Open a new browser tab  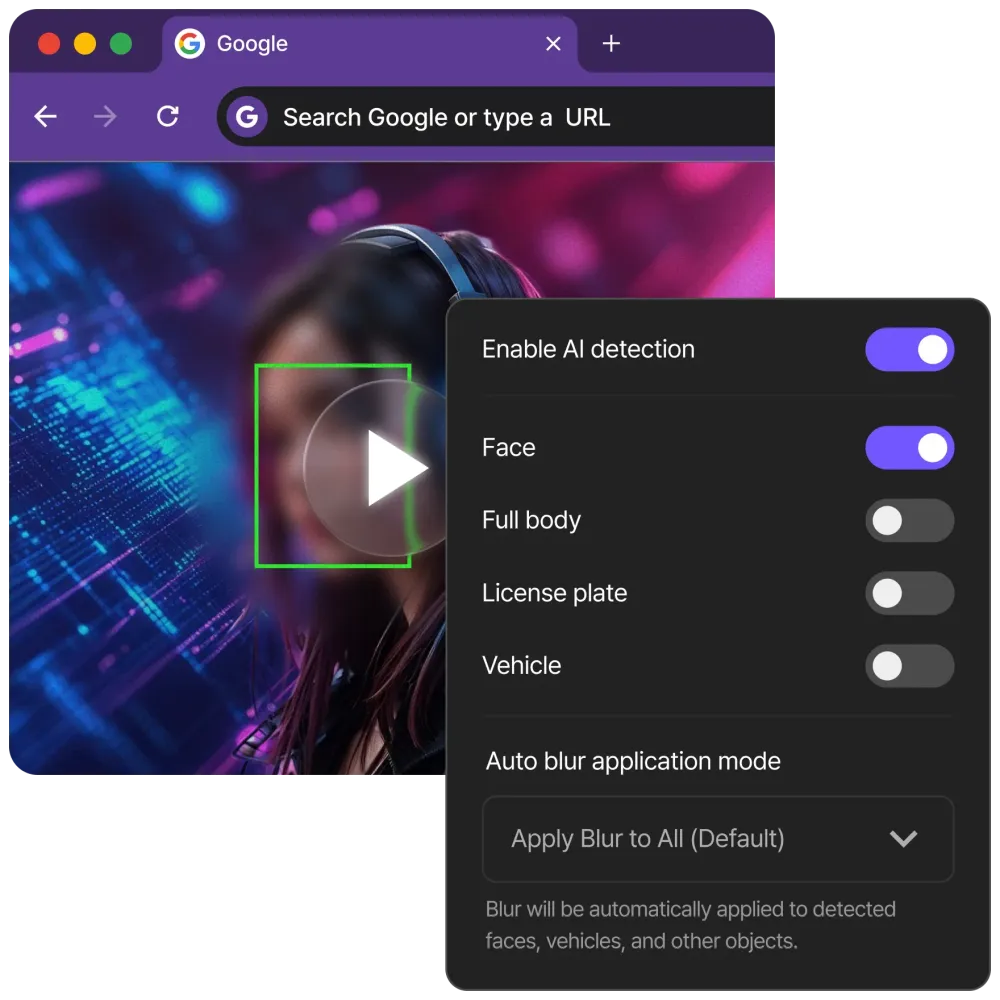611,44
